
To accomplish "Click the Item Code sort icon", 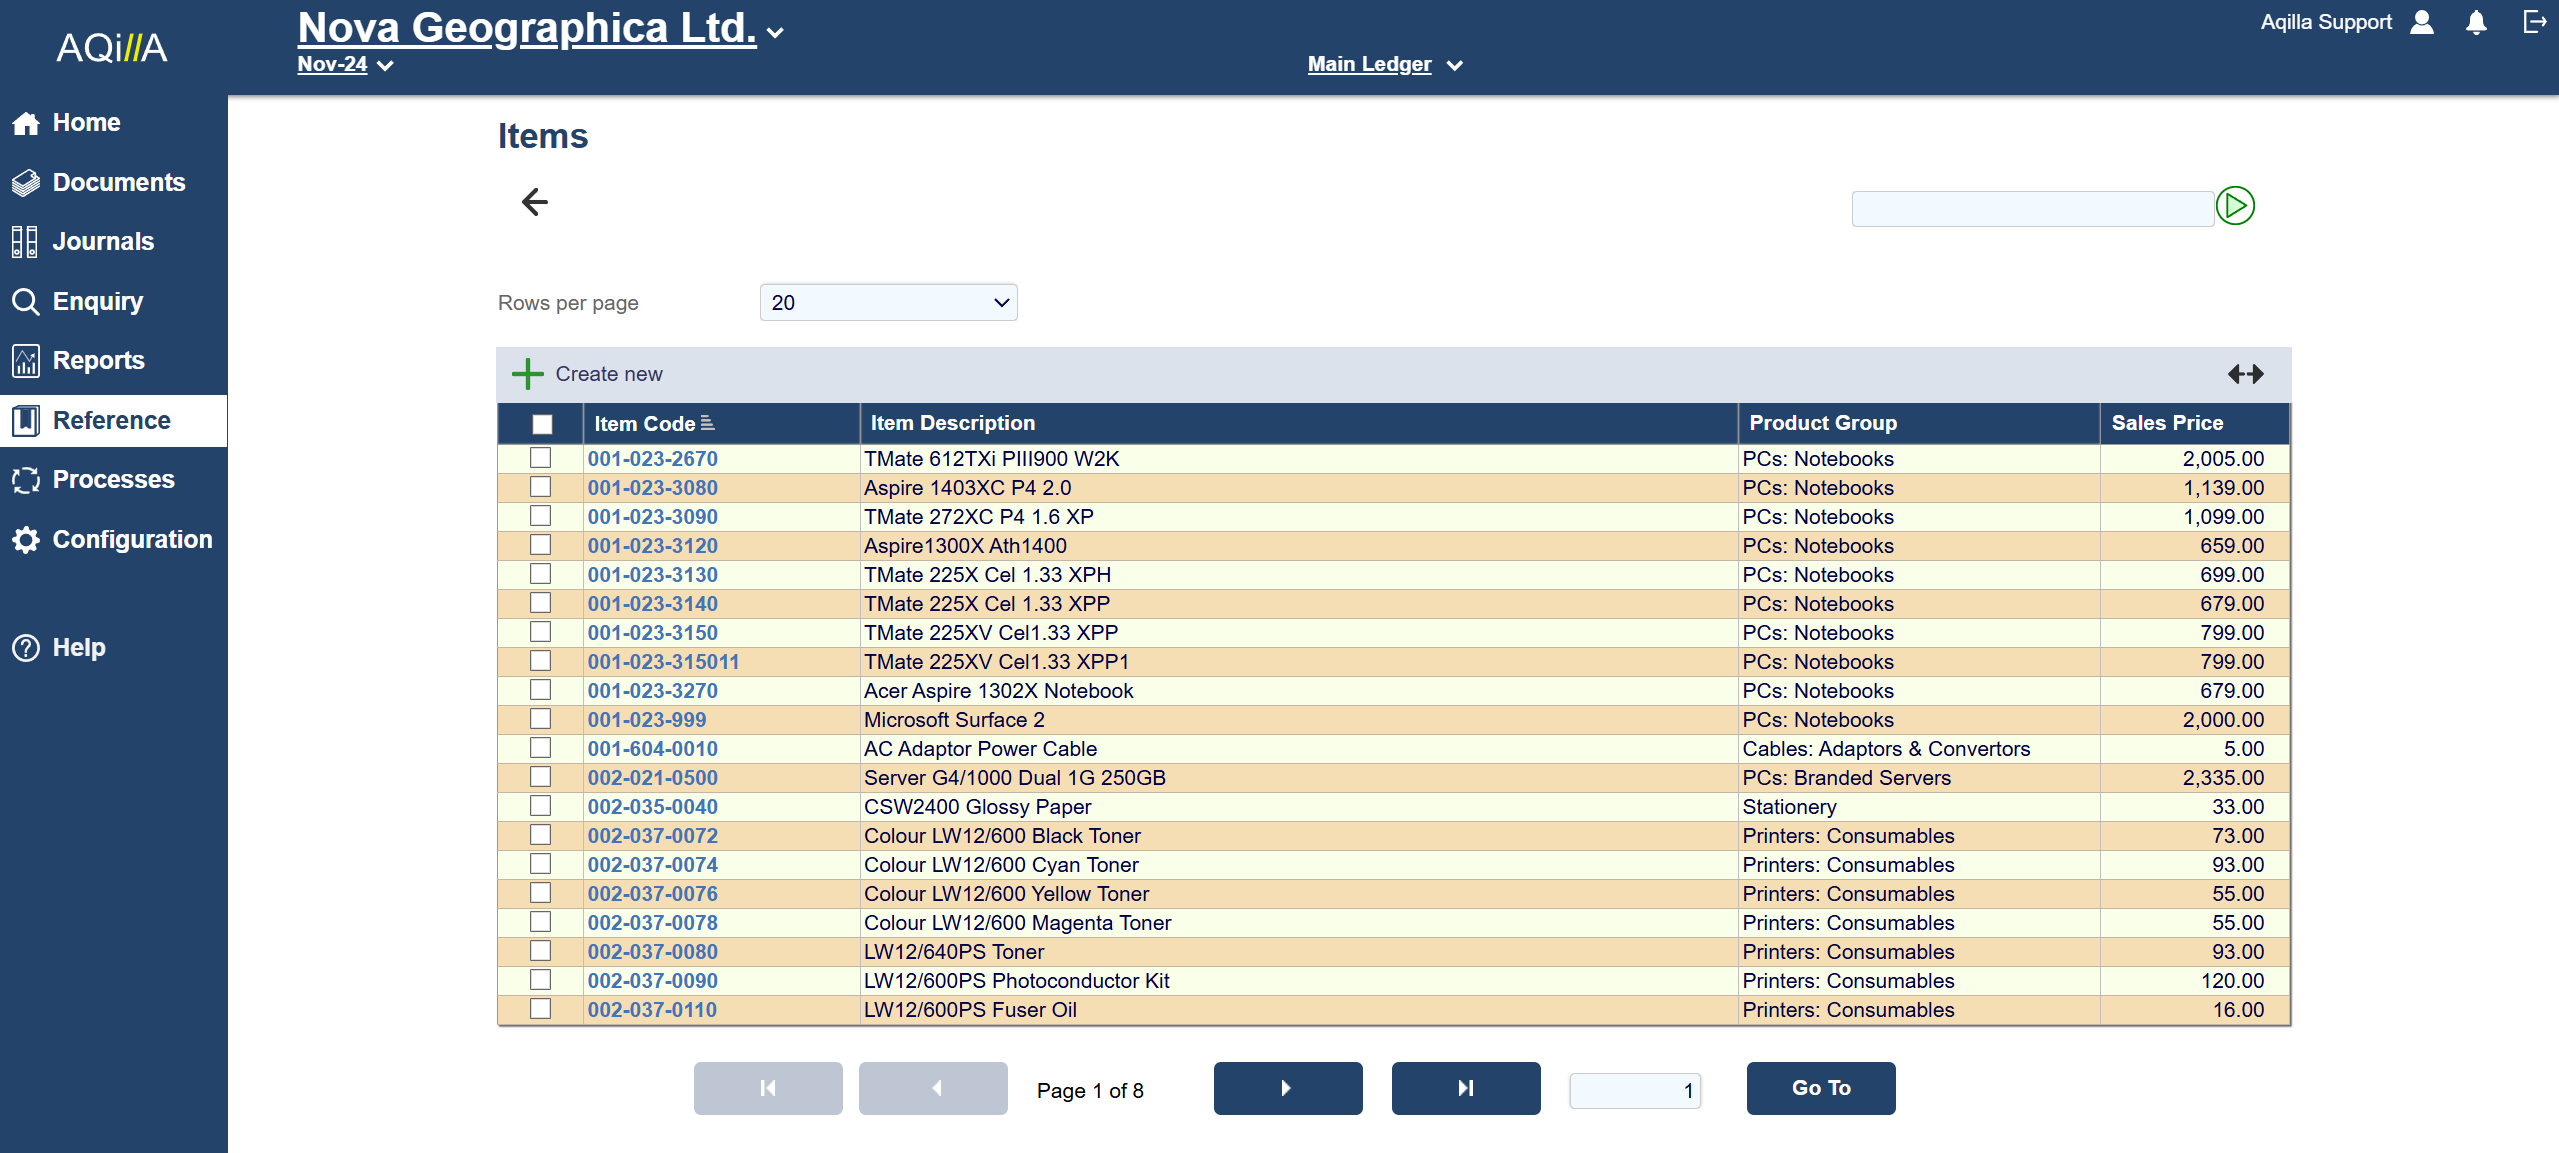I will click(x=708, y=423).
